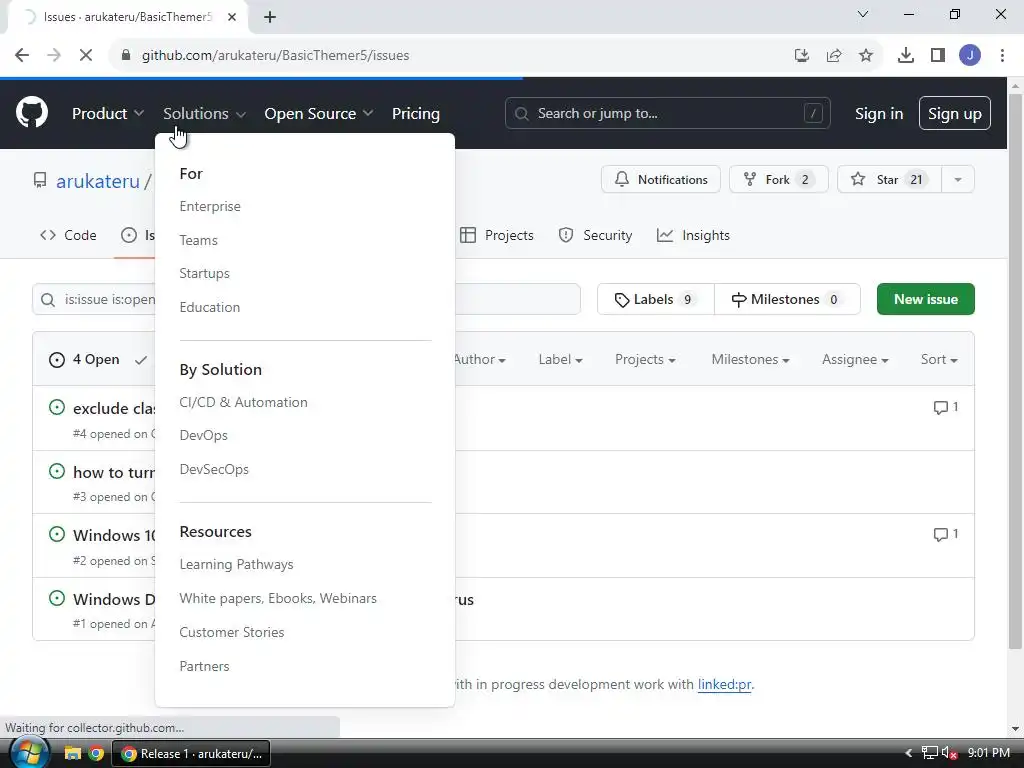The height and width of the screenshot is (768, 1024).
Task: Click open-issue icon for Windows D issue
Action: pos(57,598)
